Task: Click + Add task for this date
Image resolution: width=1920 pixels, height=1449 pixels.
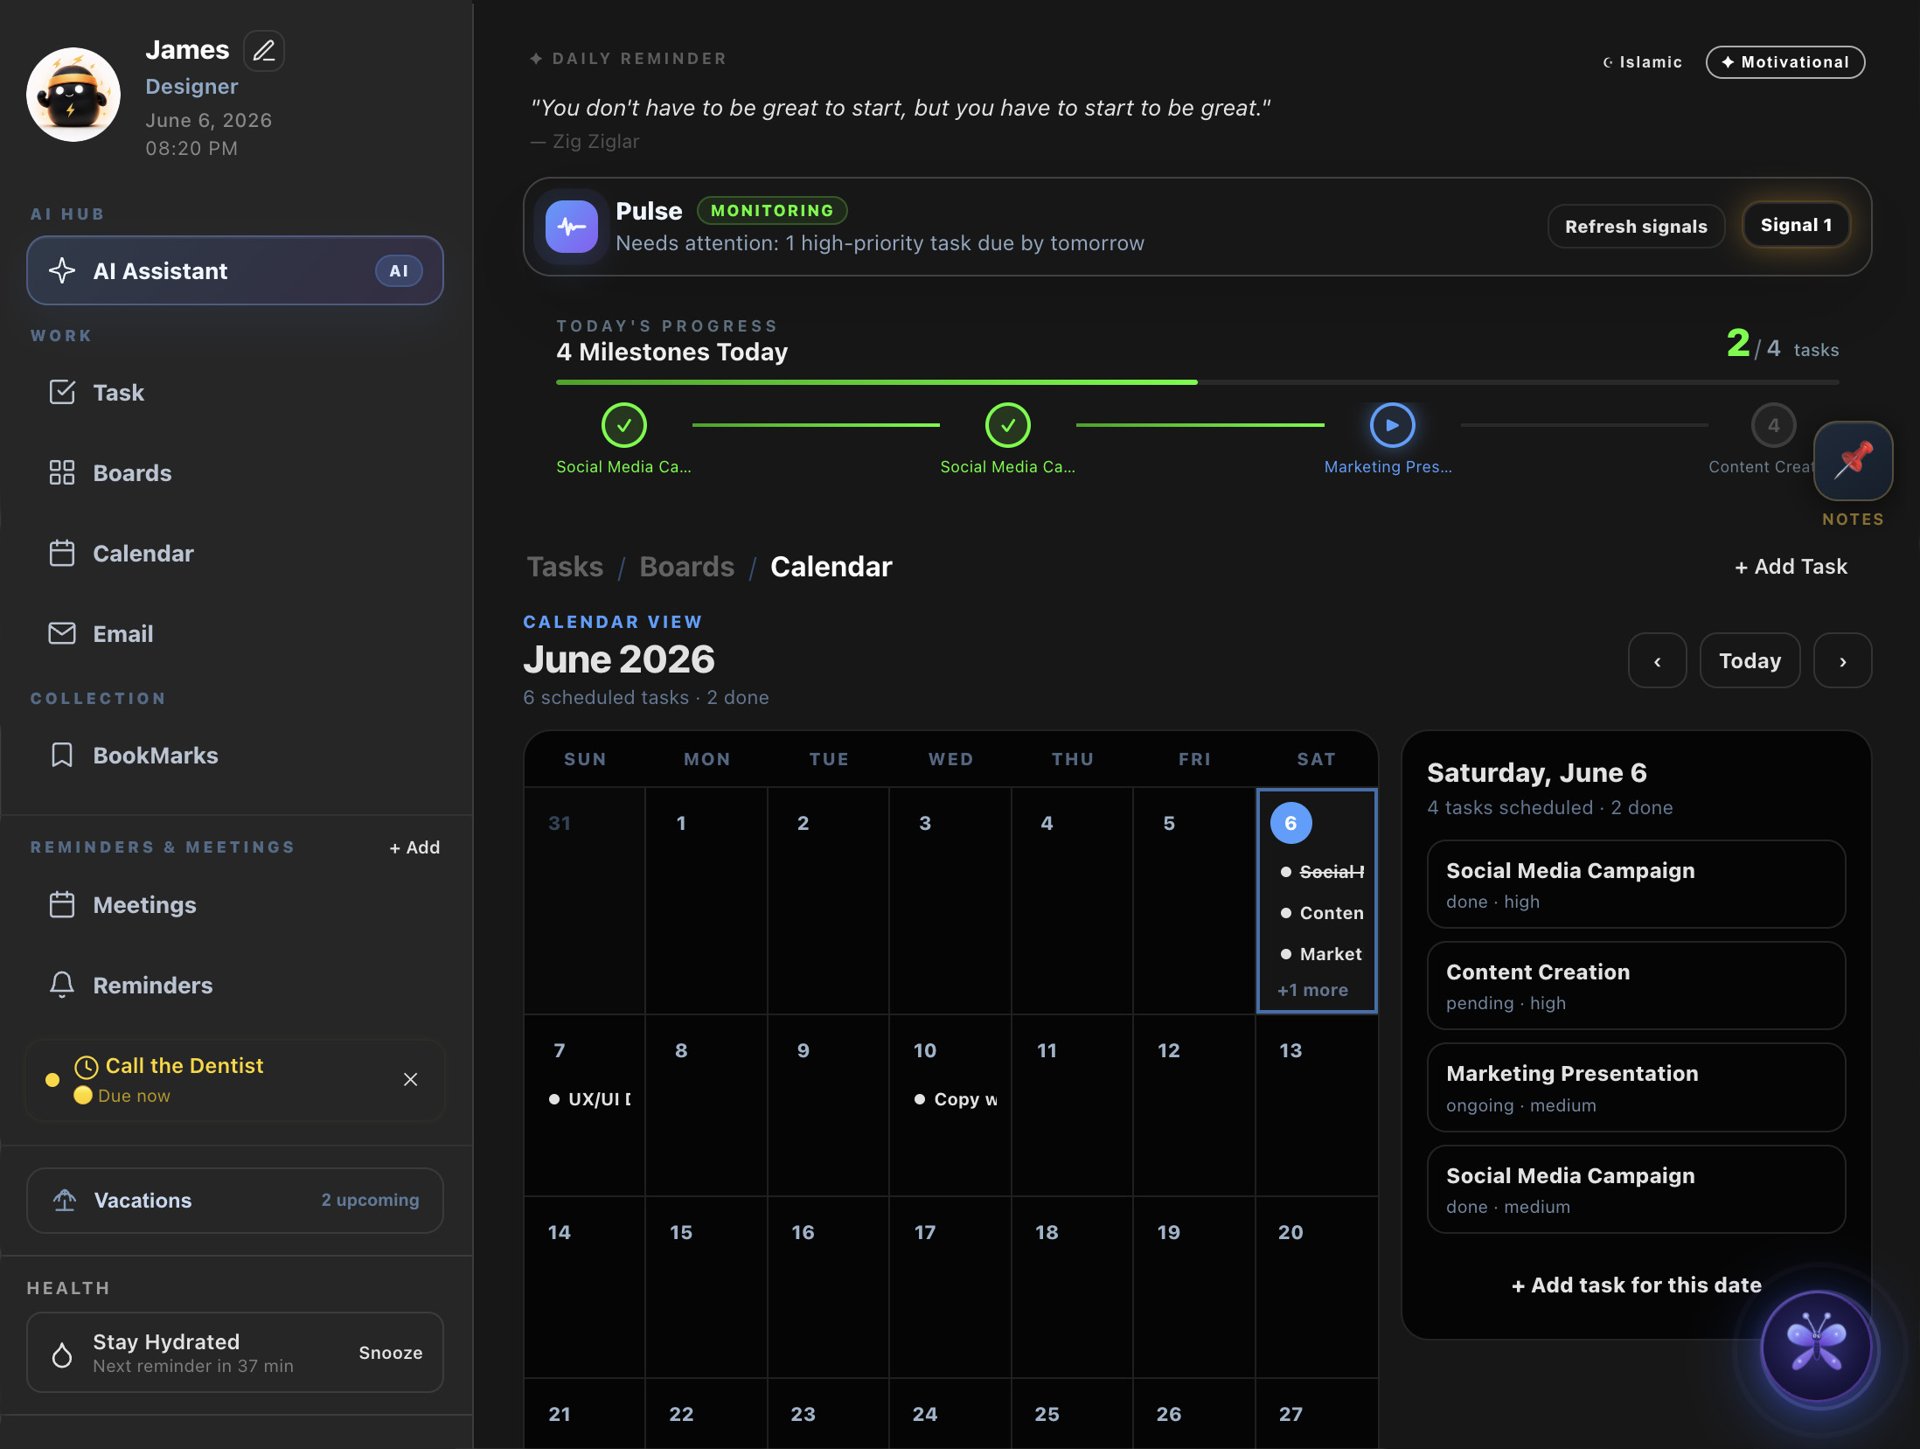Action: coord(1636,1285)
